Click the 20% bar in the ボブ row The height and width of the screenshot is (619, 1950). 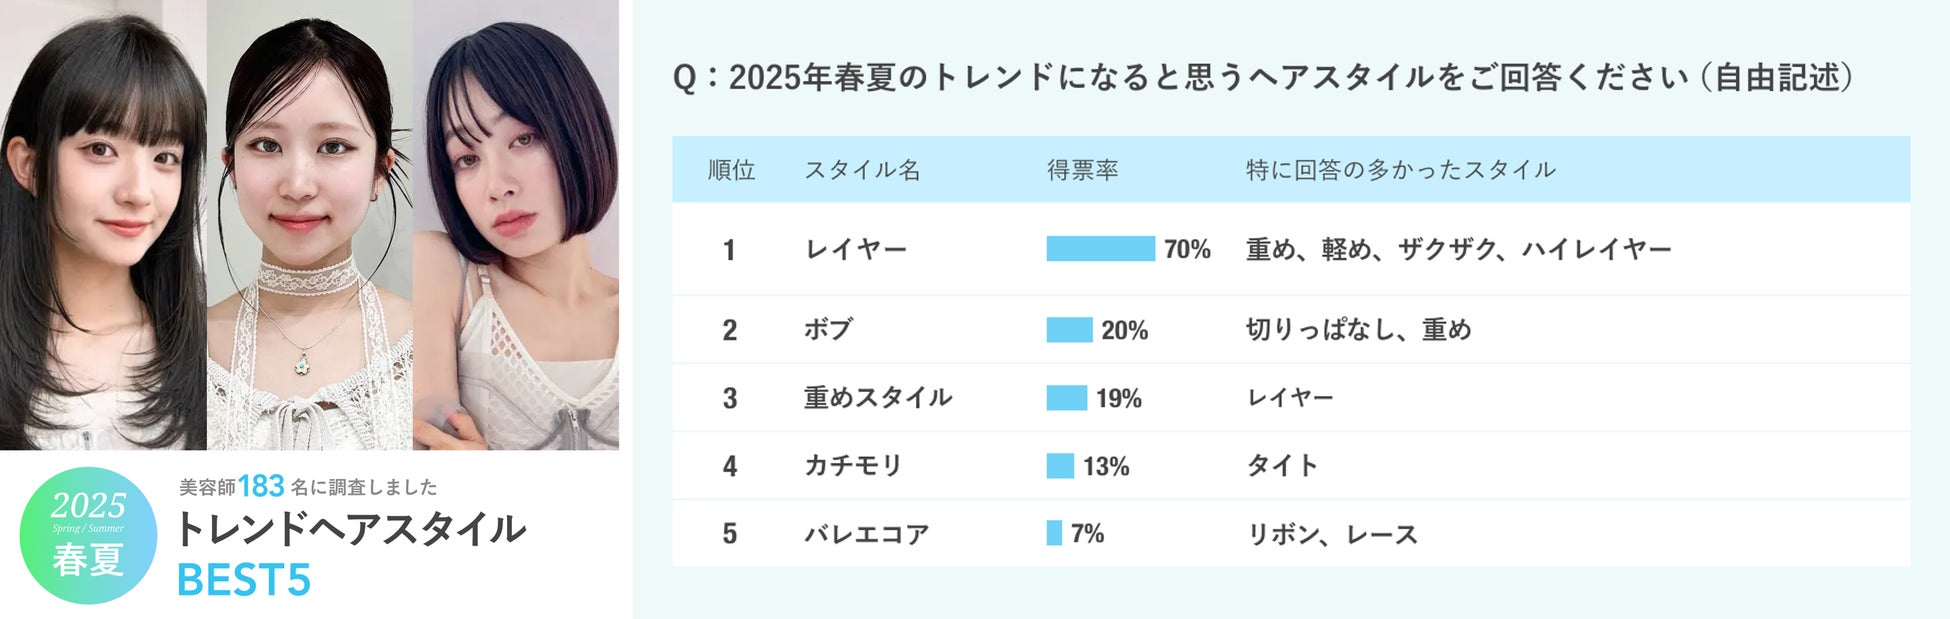click(x=1069, y=330)
